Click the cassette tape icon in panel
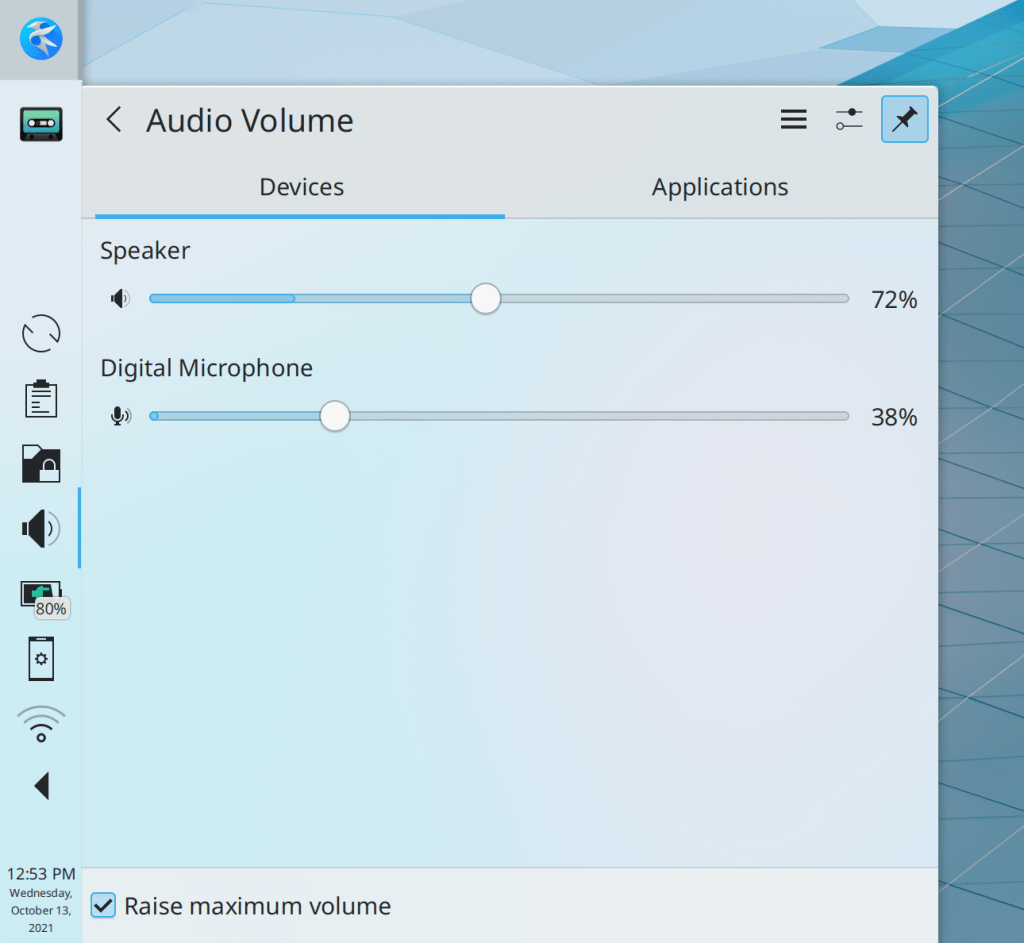 (x=41, y=124)
